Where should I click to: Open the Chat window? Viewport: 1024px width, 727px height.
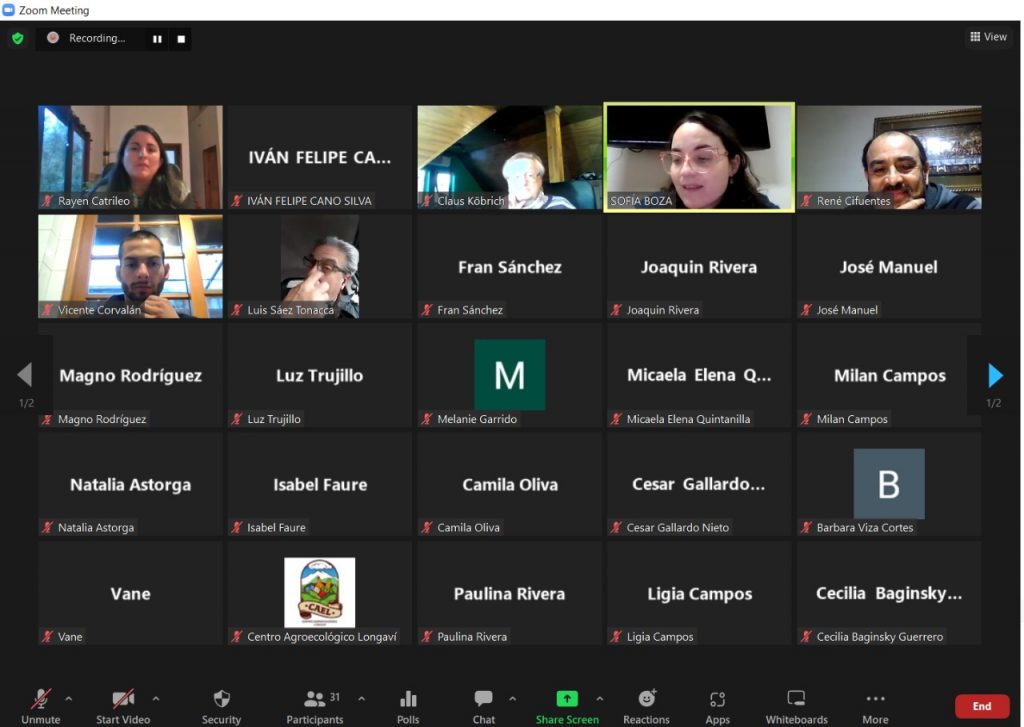point(484,704)
